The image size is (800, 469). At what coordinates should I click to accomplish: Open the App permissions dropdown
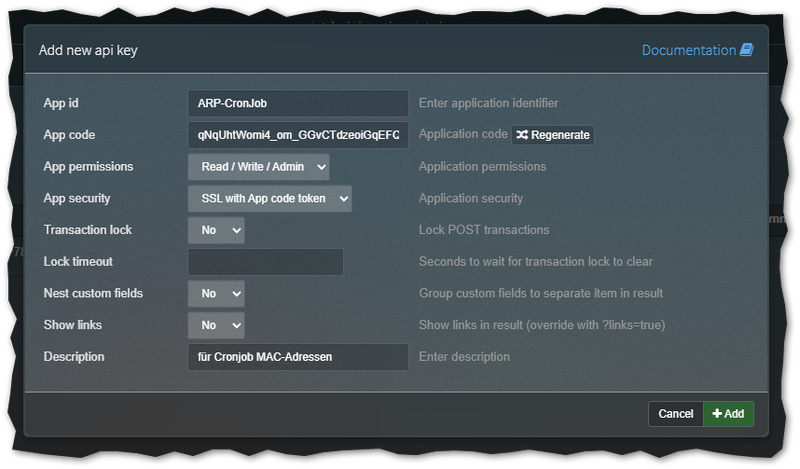click(x=258, y=167)
